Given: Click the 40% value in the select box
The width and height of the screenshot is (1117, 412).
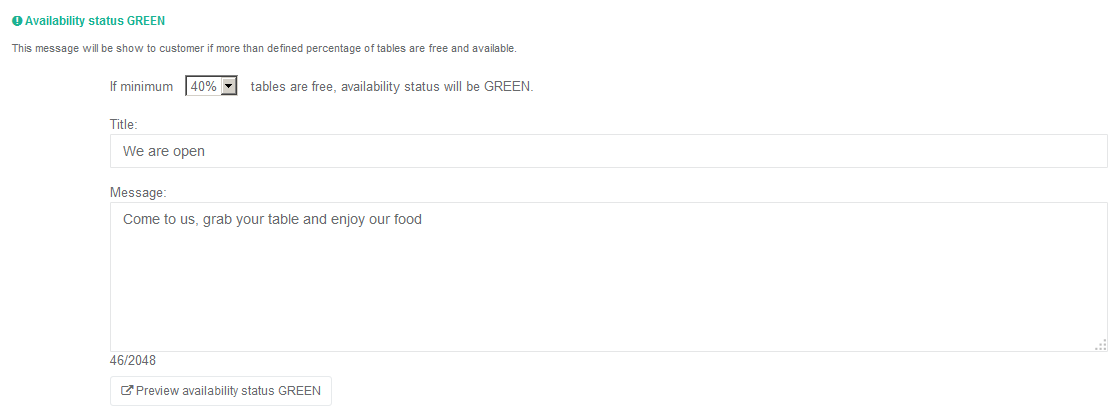Looking at the screenshot, I should tap(204, 86).
